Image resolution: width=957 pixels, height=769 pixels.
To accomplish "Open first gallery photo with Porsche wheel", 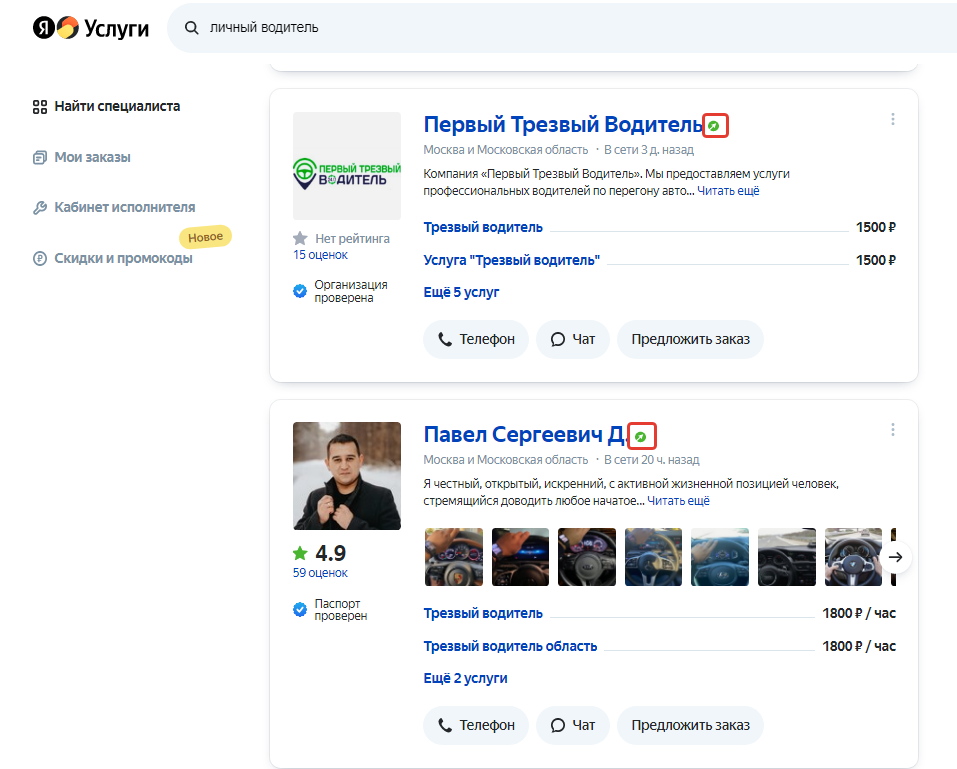I will [x=453, y=557].
